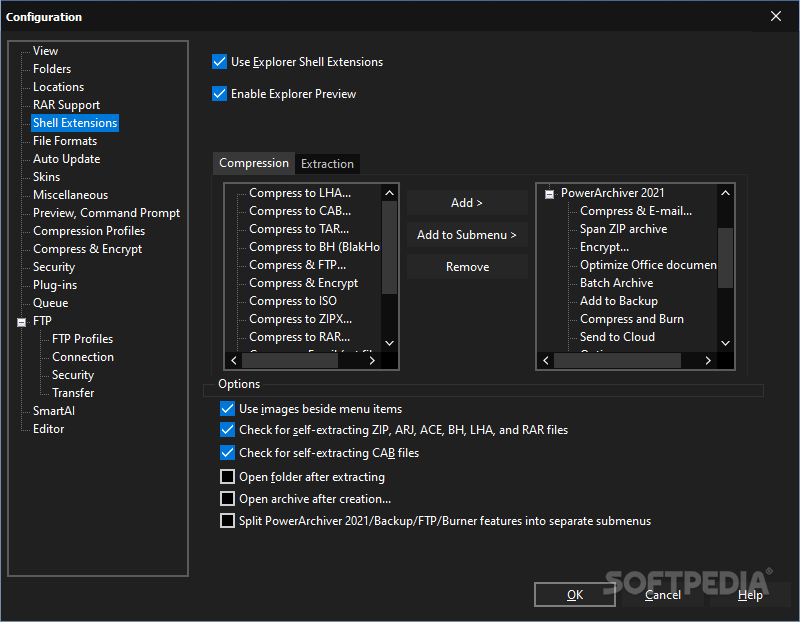Select Compress to LHA... item
Viewport: 800px width, 622px height.
point(300,193)
